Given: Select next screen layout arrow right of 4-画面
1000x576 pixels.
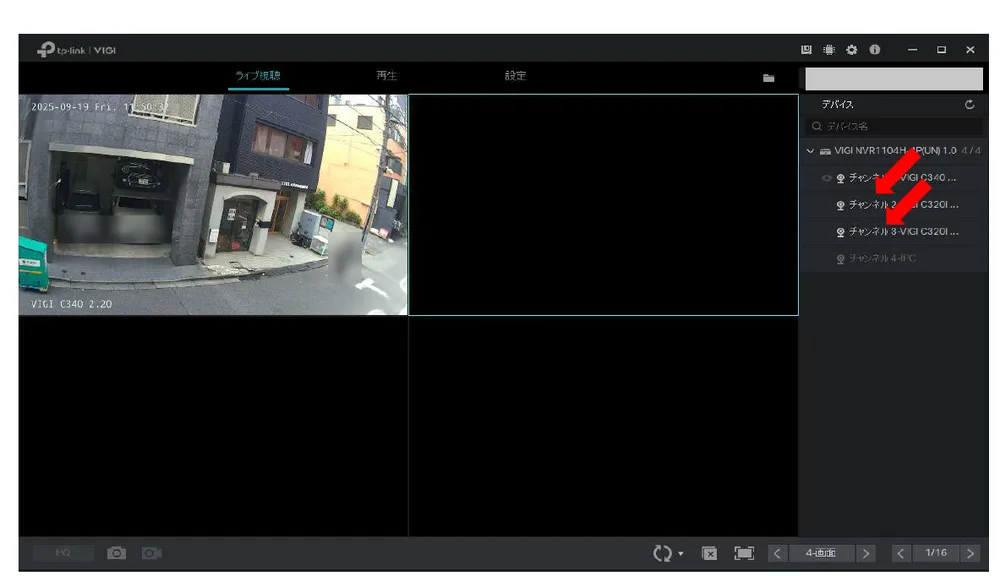Looking at the screenshot, I should (865, 553).
